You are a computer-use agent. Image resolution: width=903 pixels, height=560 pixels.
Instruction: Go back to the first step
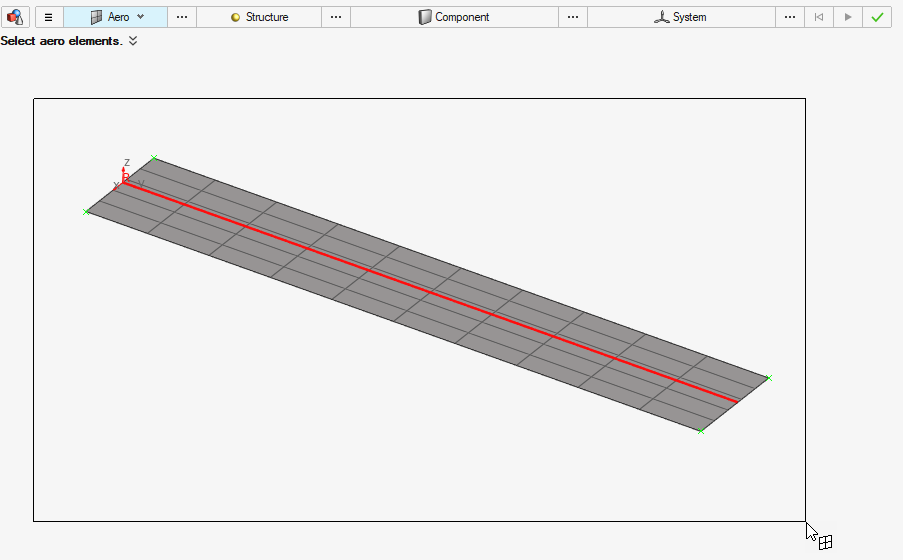[818, 17]
